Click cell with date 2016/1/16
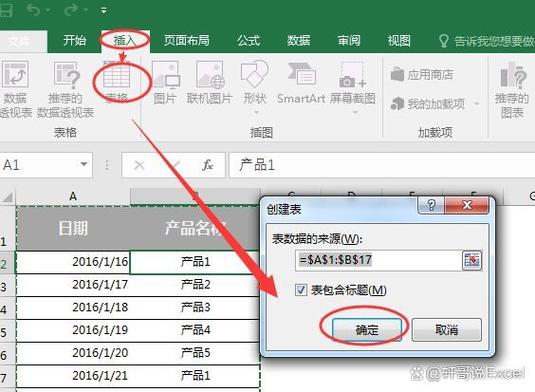The width and height of the screenshot is (535, 392). 73,262
